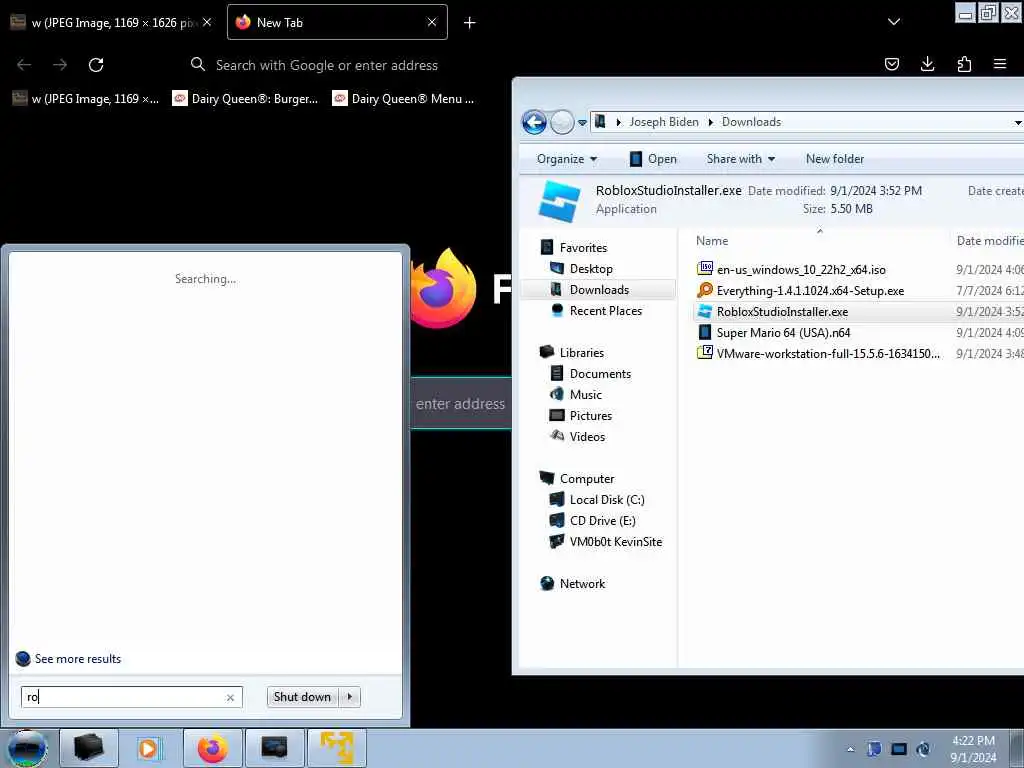Open Videos library
This screenshot has width=1024, height=768.
point(587,436)
